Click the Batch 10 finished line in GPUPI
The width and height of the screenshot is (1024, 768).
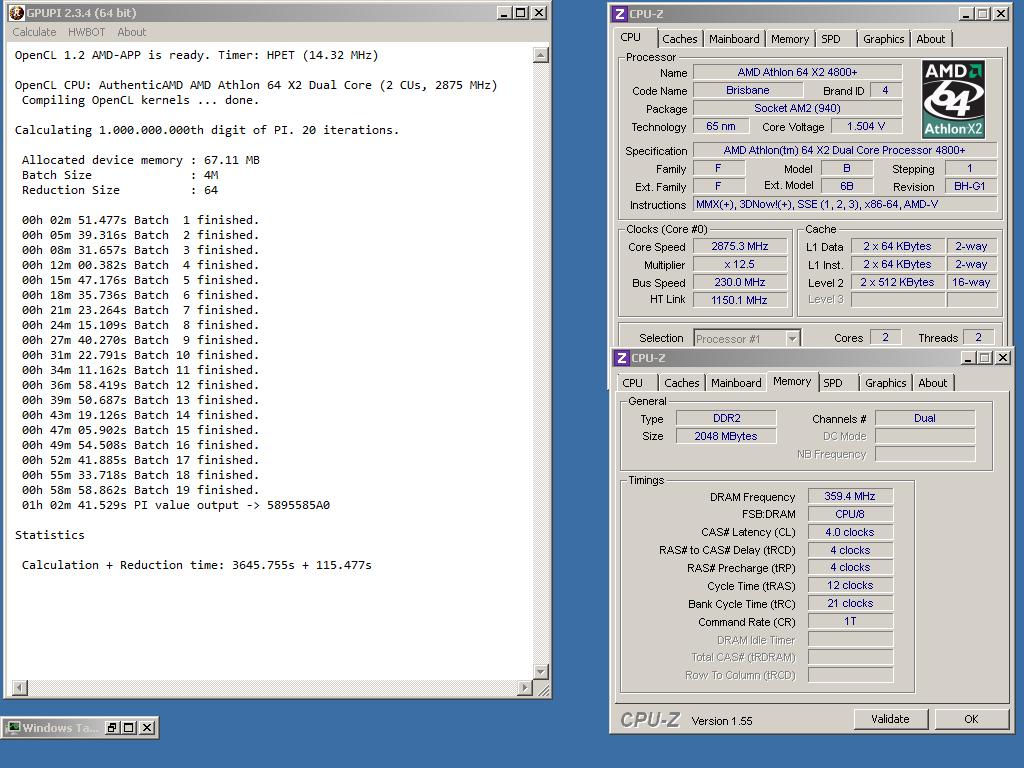click(140, 355)
